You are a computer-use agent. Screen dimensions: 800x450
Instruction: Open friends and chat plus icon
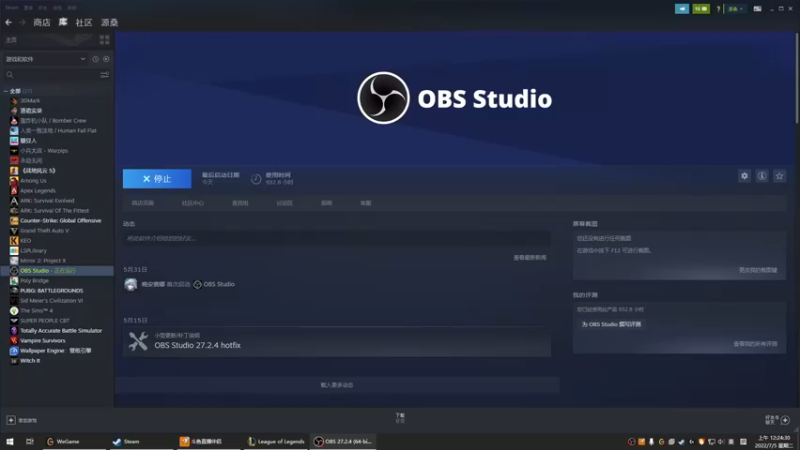[x=785, y=420]
